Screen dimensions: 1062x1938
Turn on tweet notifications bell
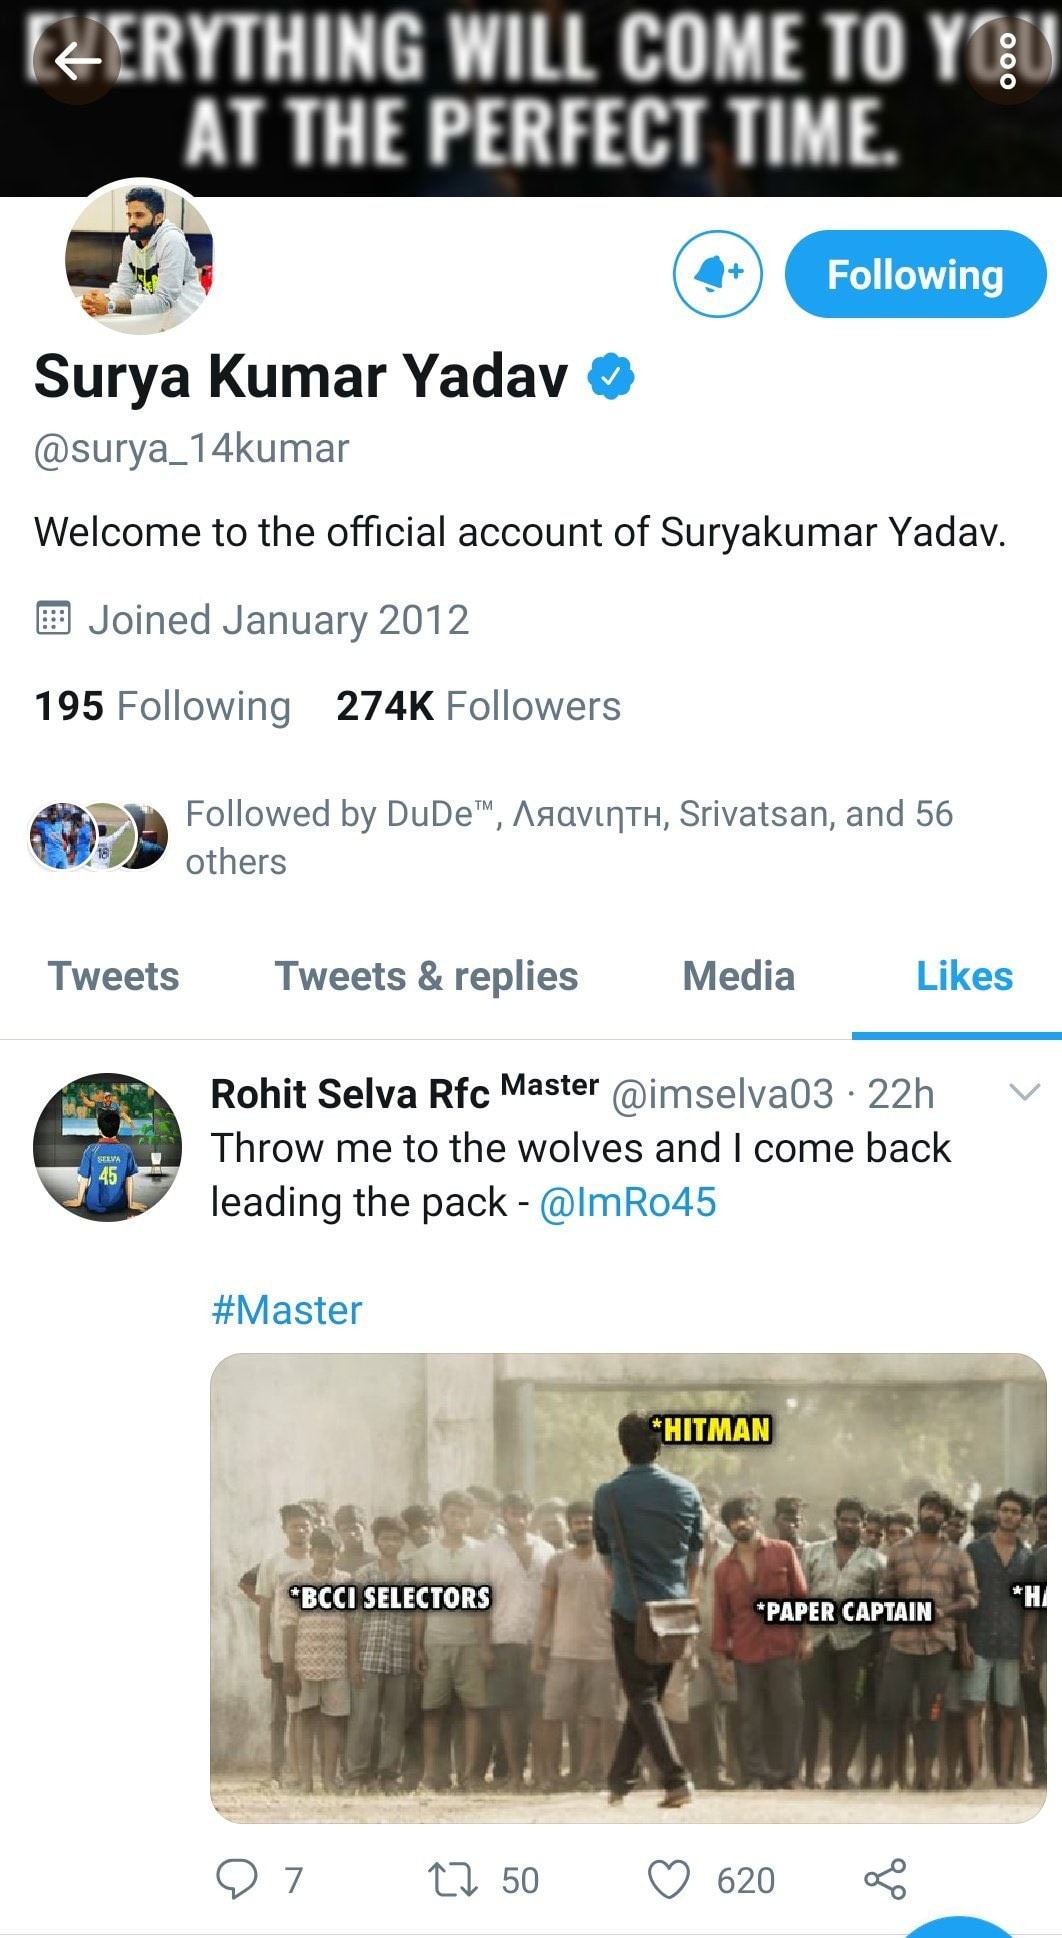(717, 274)
